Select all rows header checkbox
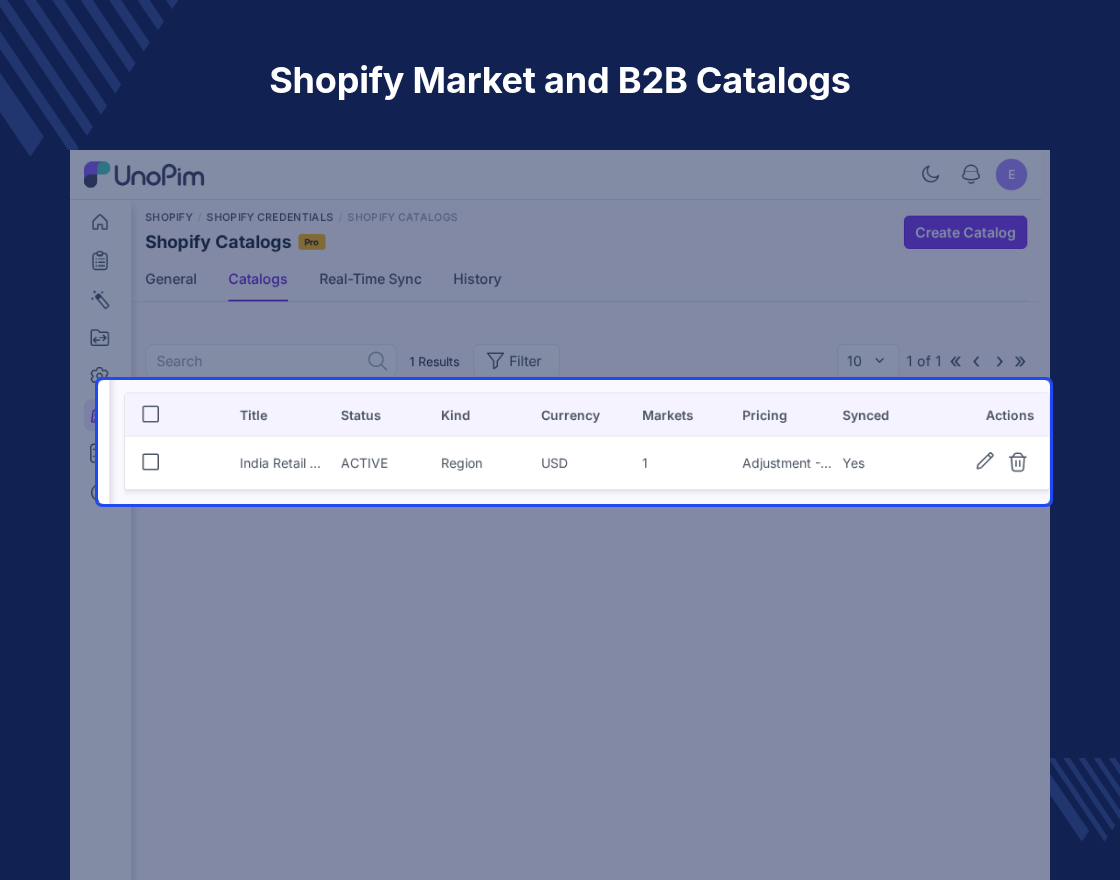 coord(151,414)
